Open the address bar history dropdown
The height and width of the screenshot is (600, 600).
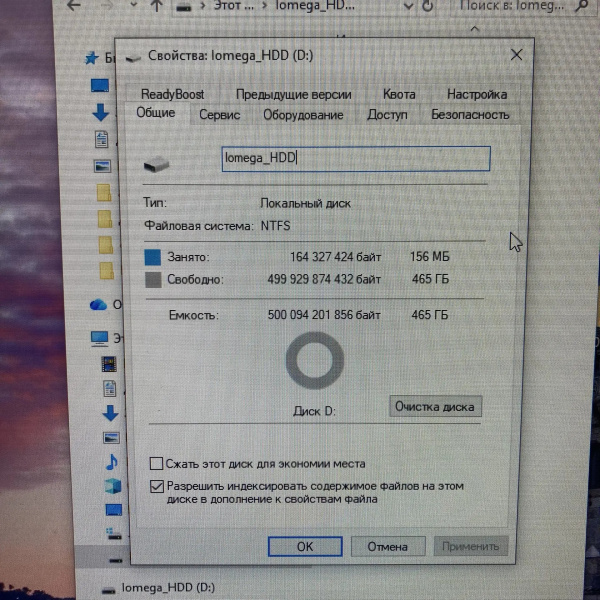tap(408, 6)
